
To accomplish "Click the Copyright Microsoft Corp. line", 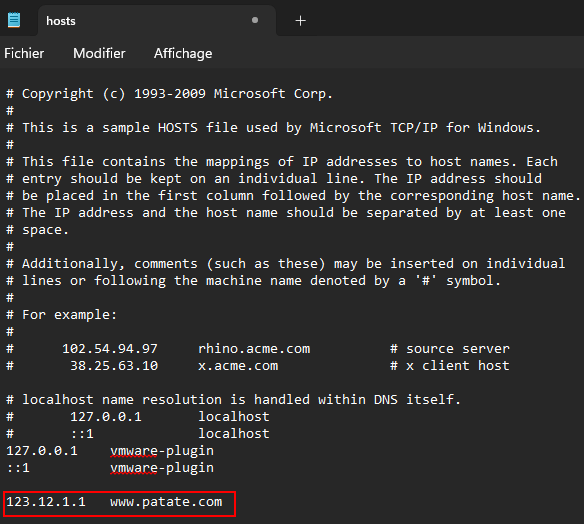I will click(169, 94).
